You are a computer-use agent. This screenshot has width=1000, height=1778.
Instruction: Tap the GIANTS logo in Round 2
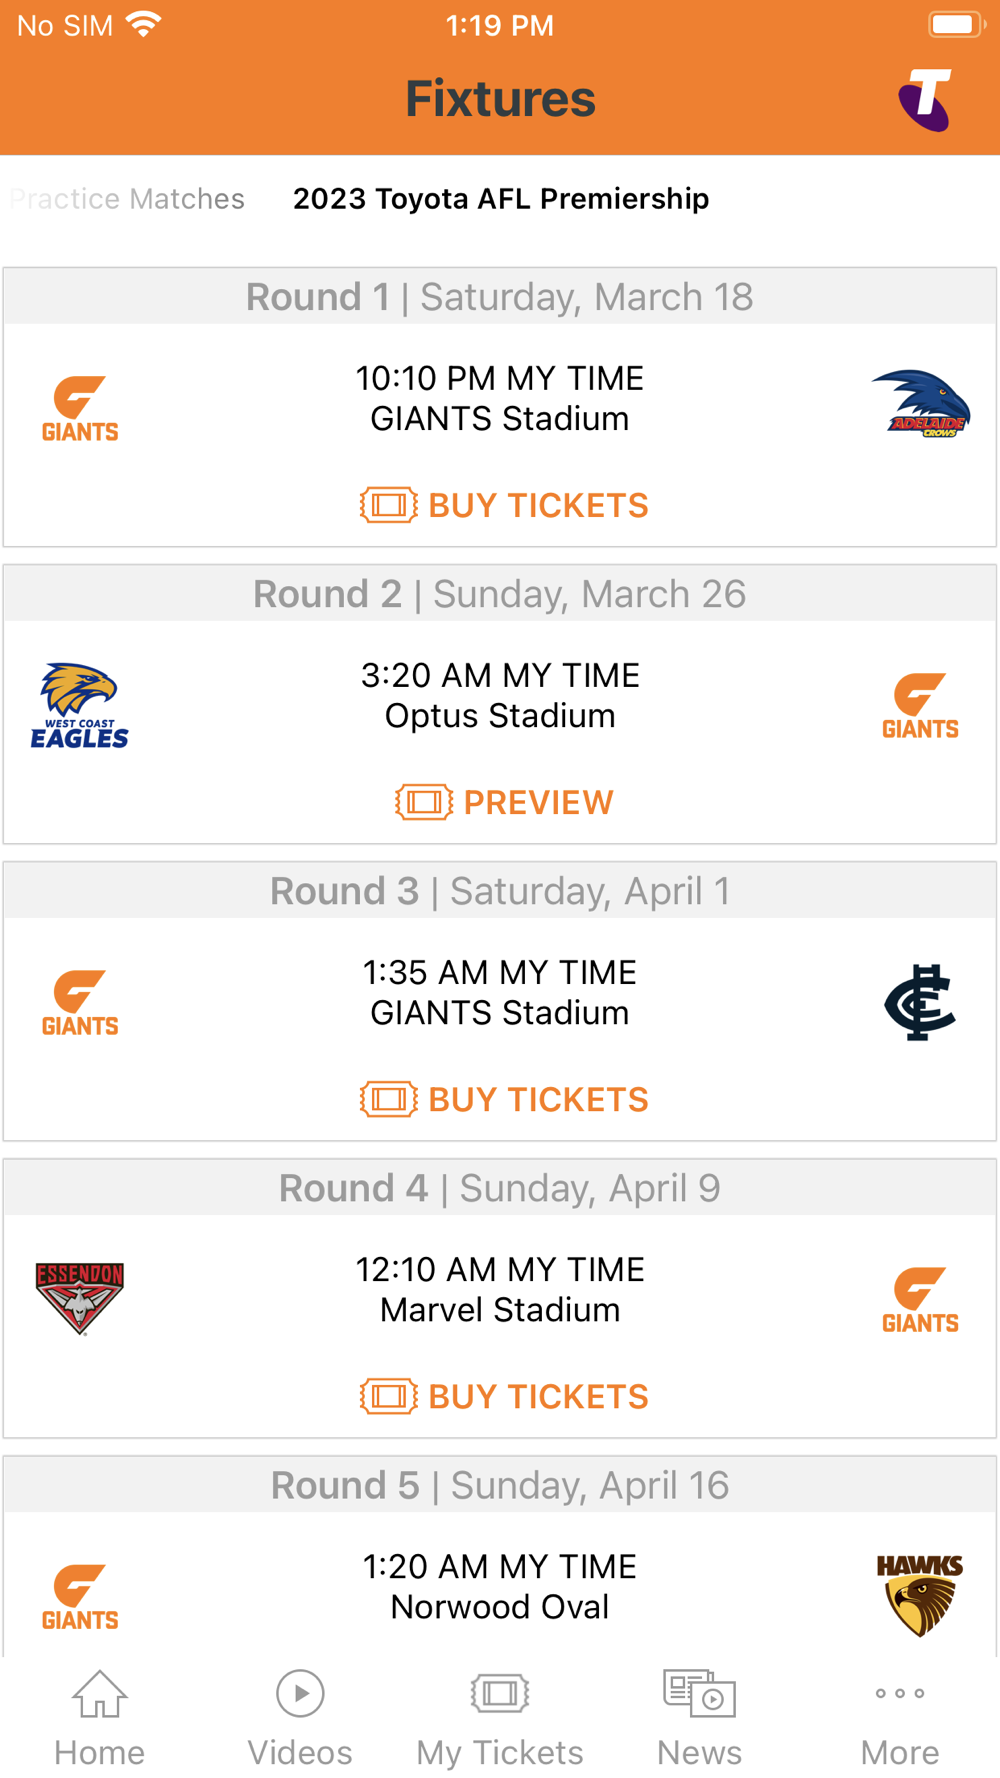point(920,705)
